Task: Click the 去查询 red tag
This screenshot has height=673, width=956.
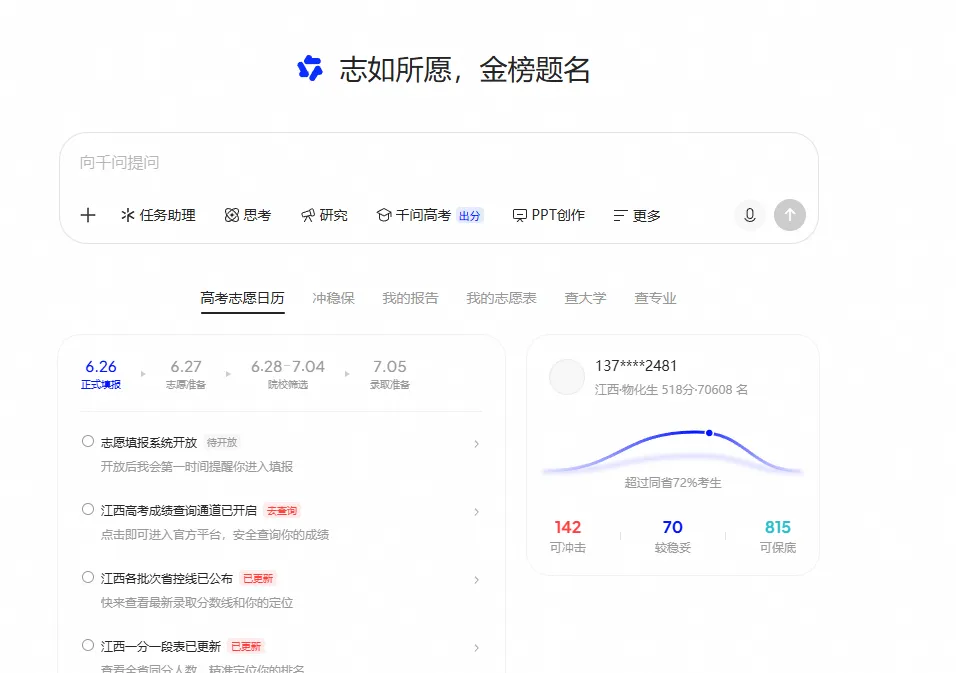Action: [282, 511]
